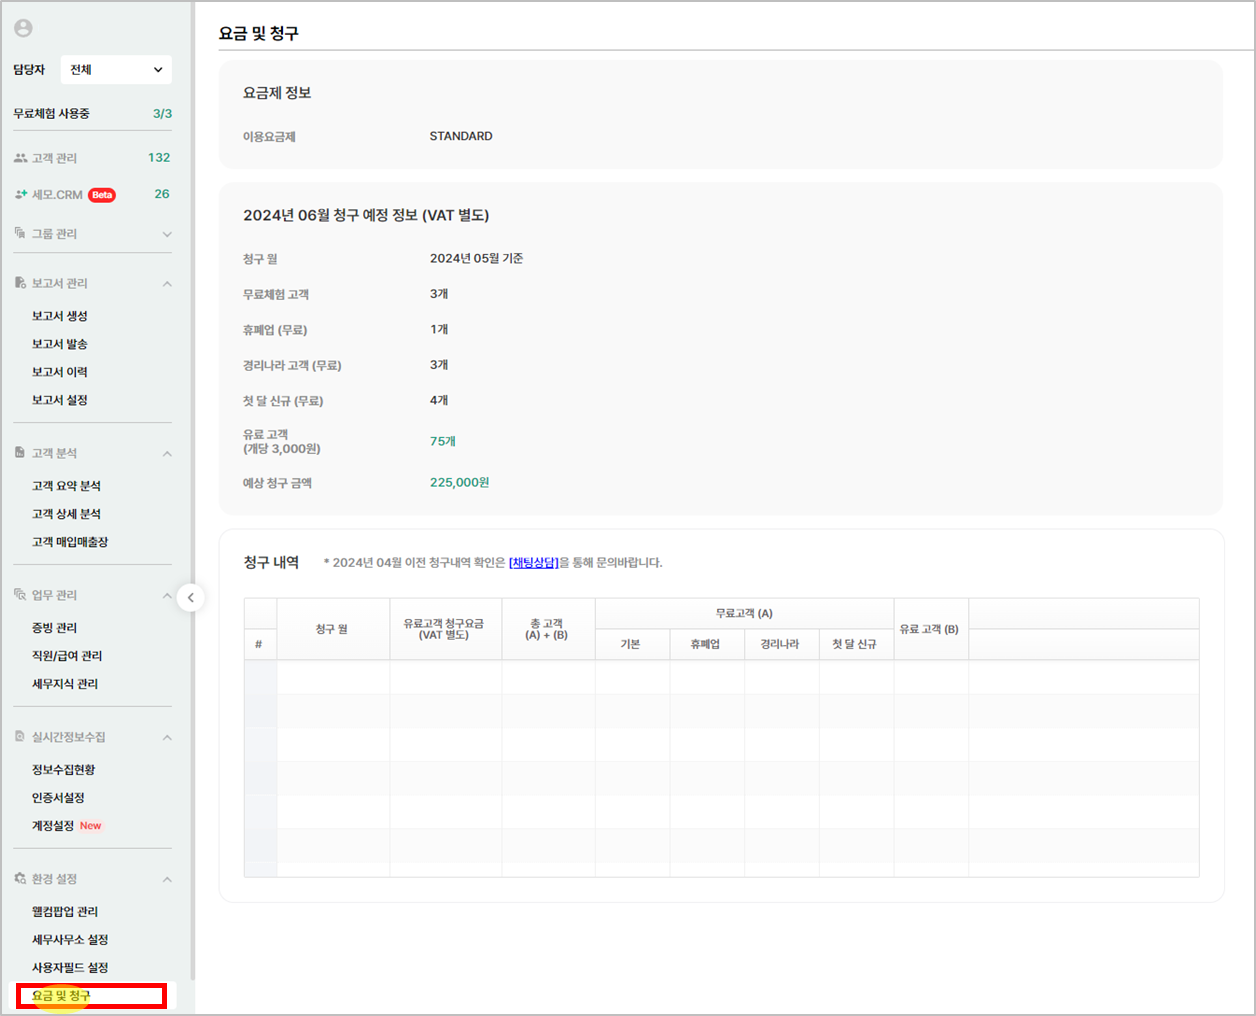Viewport: 1256px width, 1016px height.
Task: Open 계정설정 marked New
Action: click(x=54, y=826)
